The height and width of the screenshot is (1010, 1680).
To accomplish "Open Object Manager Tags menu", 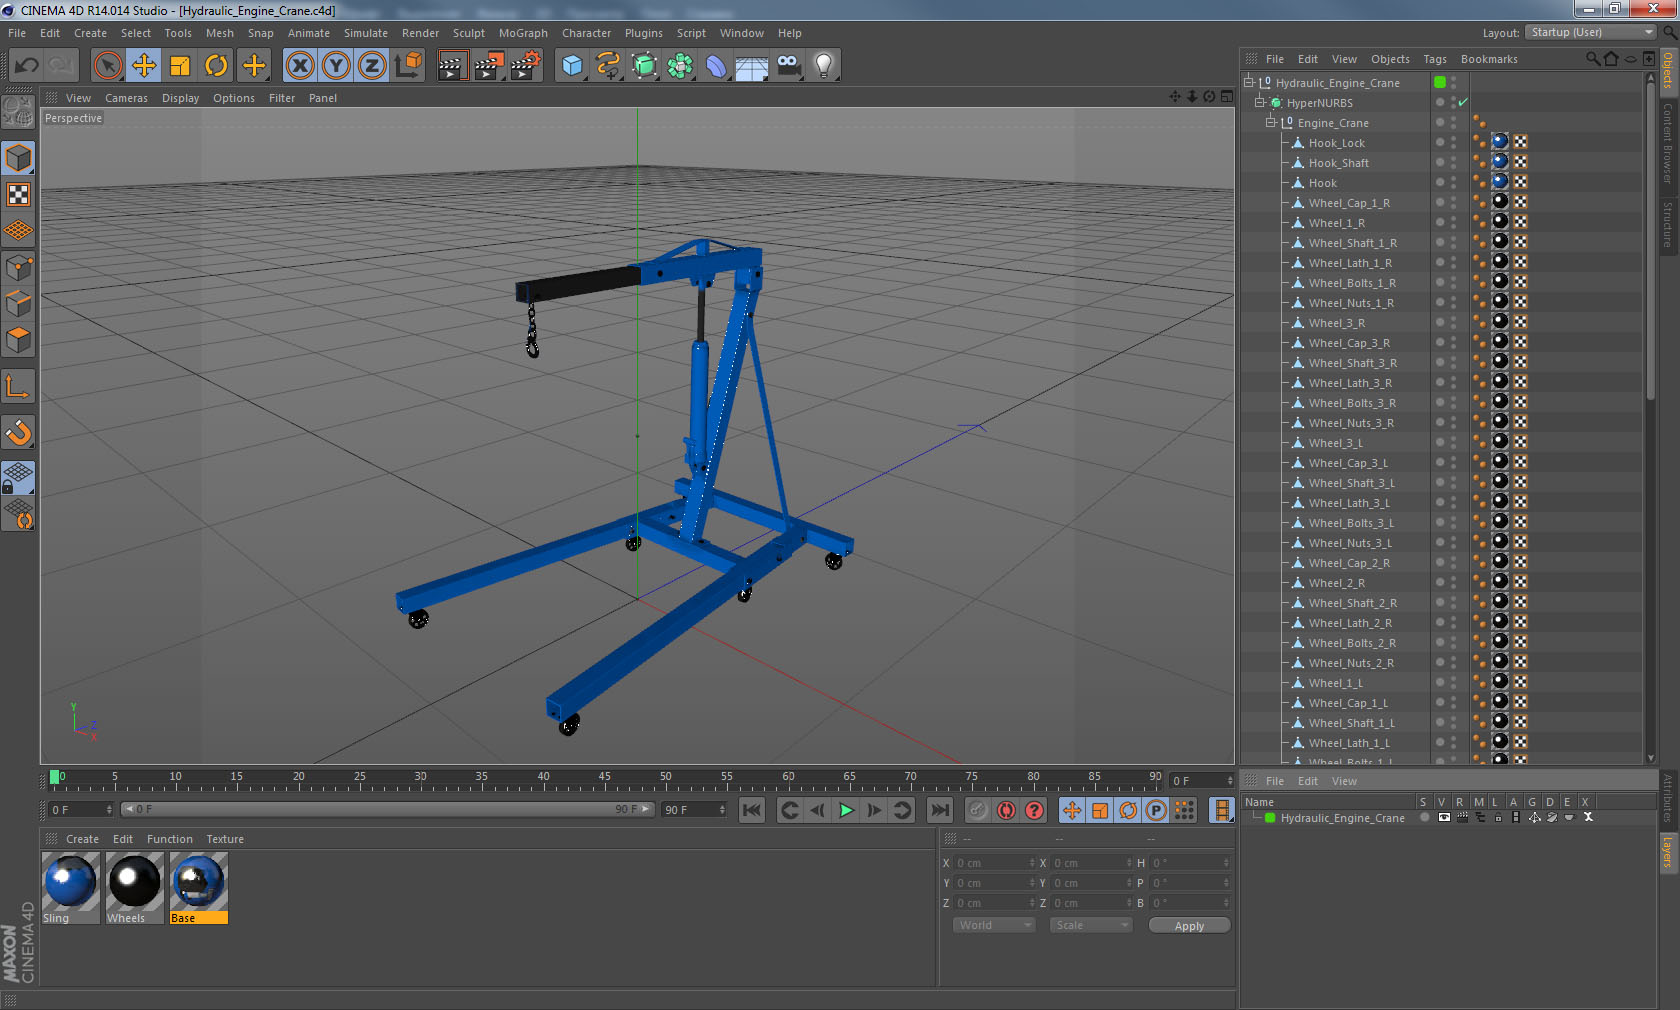I will 1435,59.
